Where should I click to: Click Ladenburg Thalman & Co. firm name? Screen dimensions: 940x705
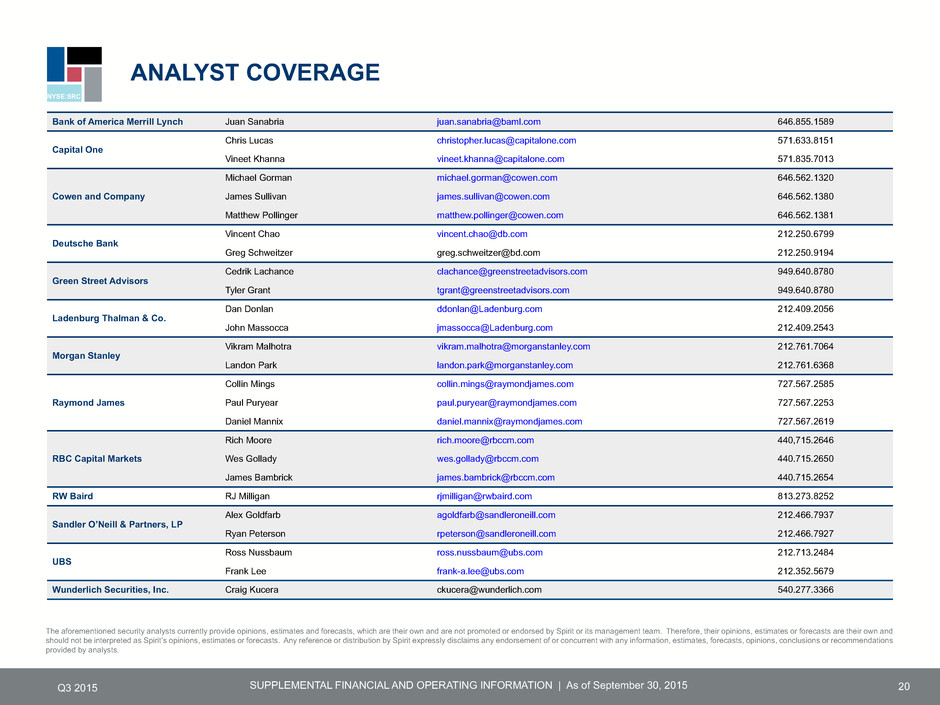pos(109,318)
